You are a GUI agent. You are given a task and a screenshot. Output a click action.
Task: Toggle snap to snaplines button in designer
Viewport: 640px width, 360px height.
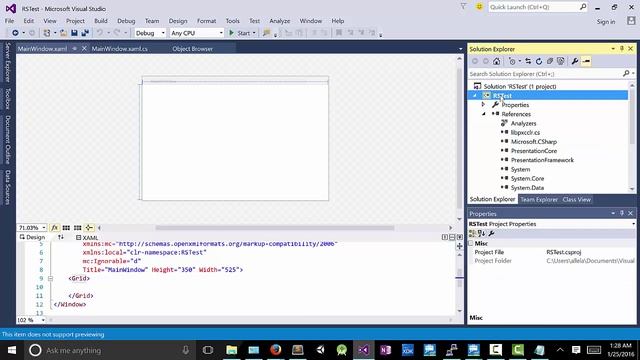(x=89, y=228)
